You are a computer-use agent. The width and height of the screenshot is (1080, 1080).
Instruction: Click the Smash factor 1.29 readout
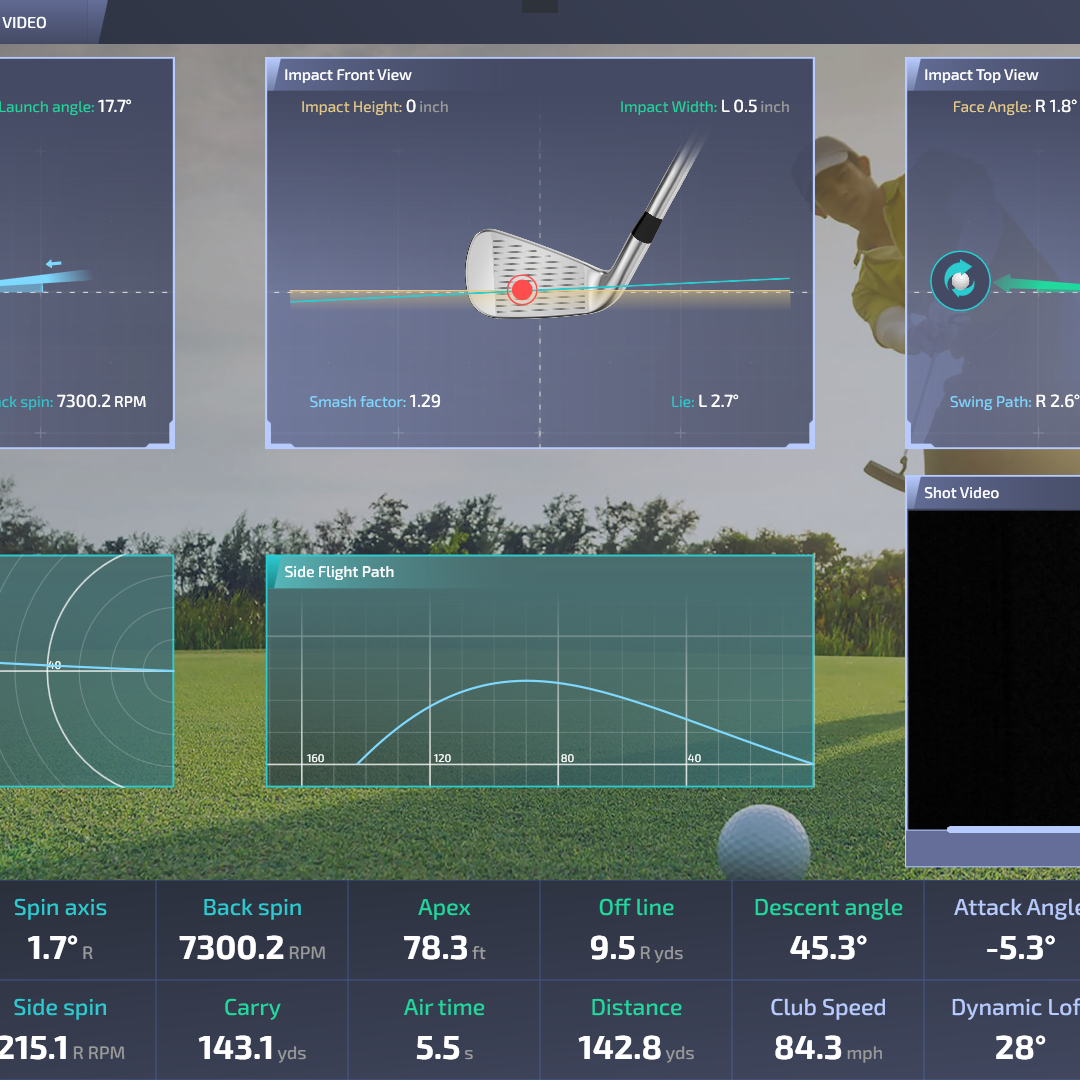pos(375,402)
